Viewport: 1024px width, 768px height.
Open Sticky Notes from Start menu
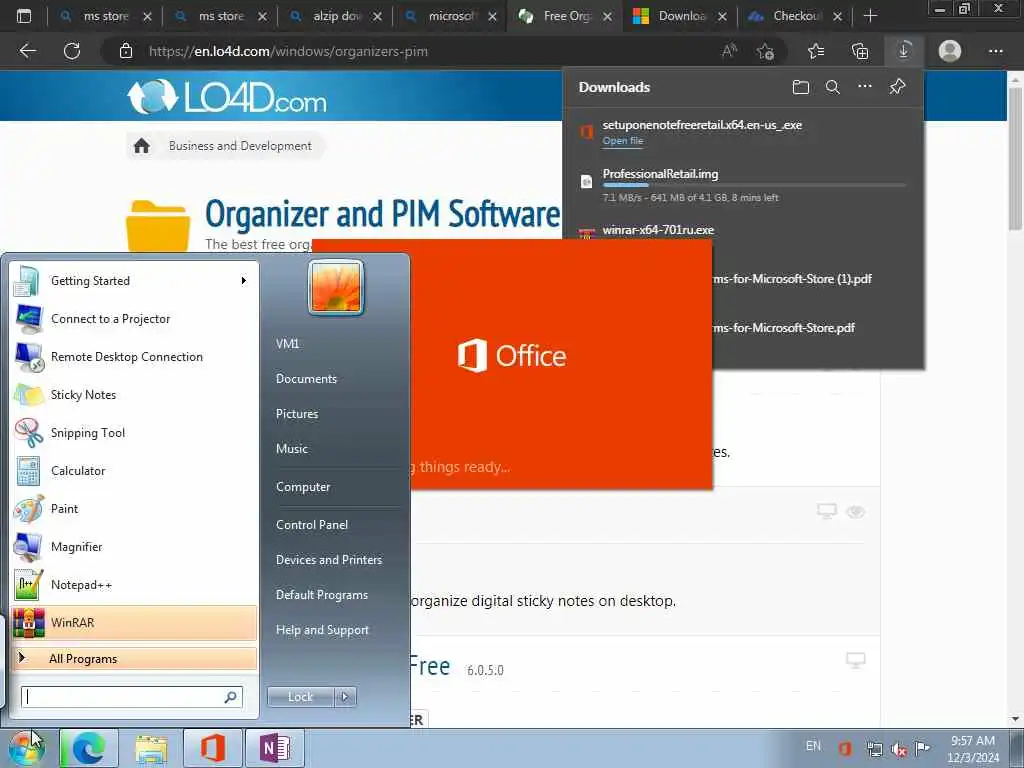coord(134,394)
